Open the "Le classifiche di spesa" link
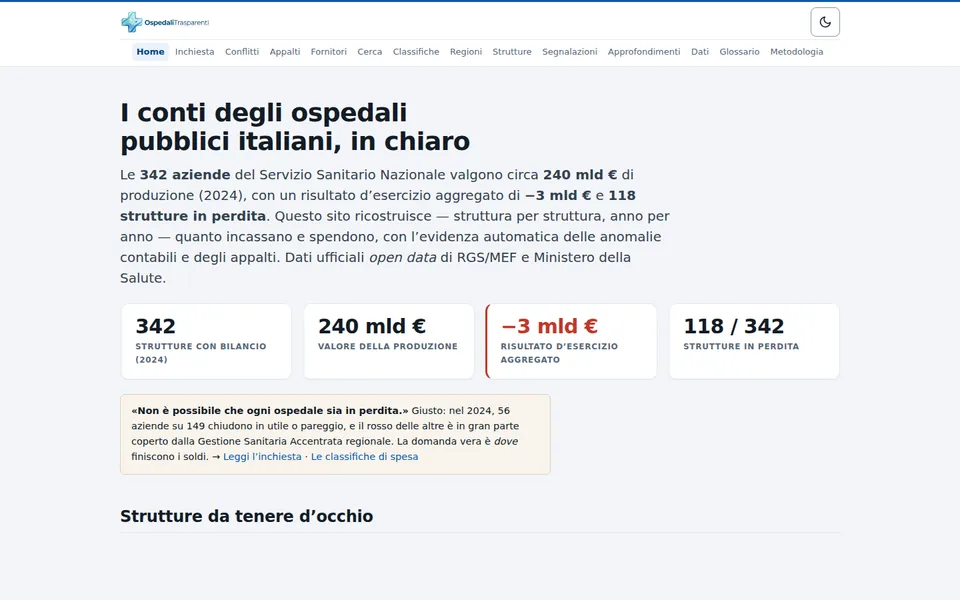The height and width of the screenshot is (600, 960). pos(364,457)
